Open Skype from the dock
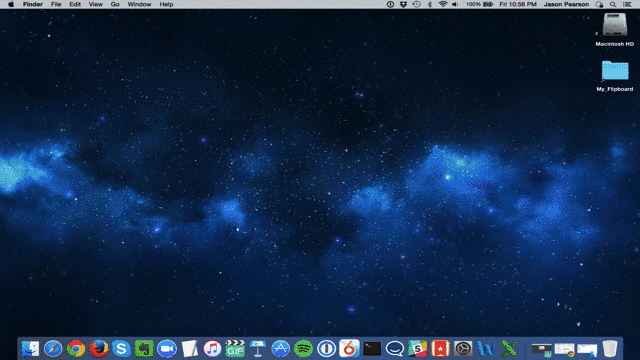The width and height of the screenshot is (640, 360). pos(121,349)
